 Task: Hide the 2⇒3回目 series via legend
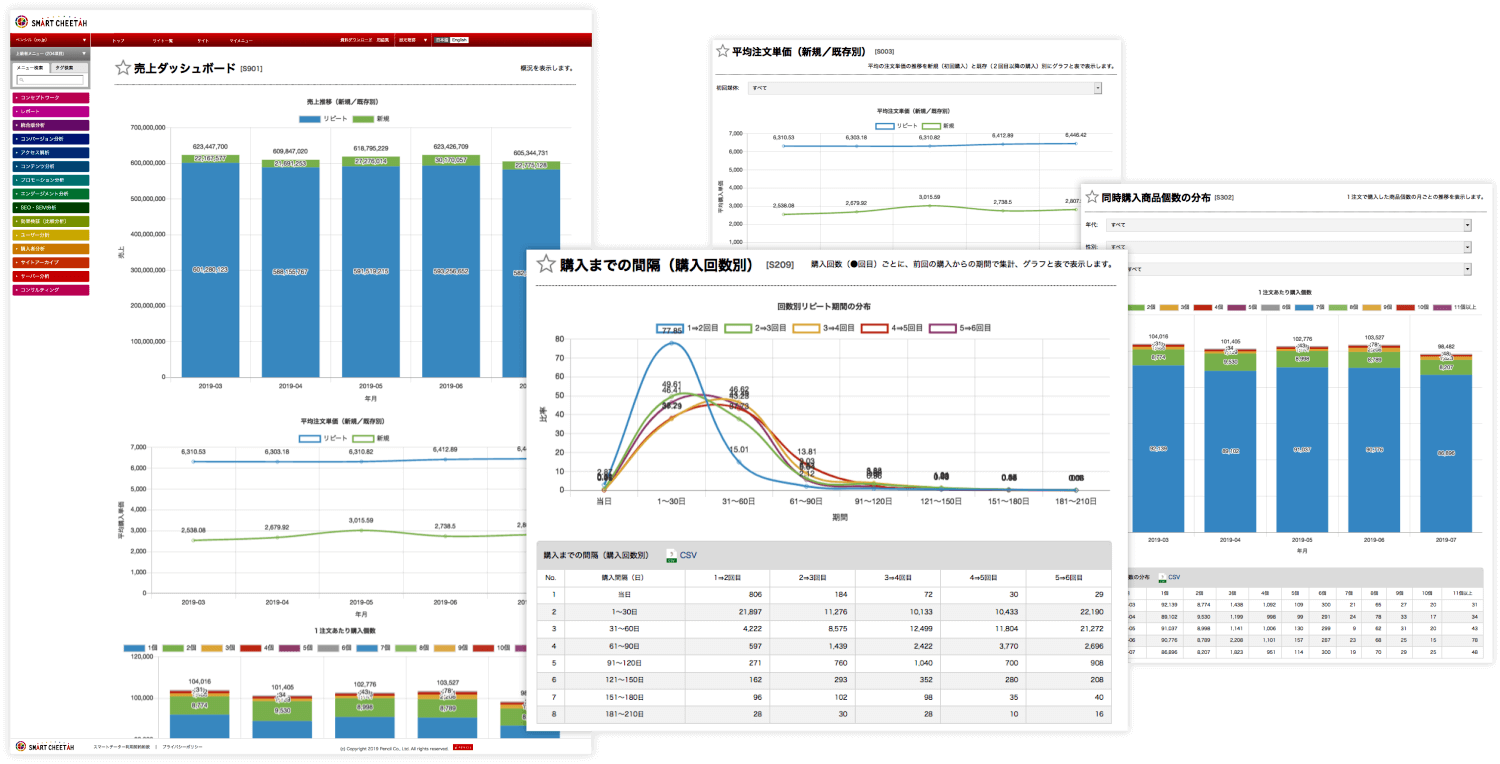[754, 327]
